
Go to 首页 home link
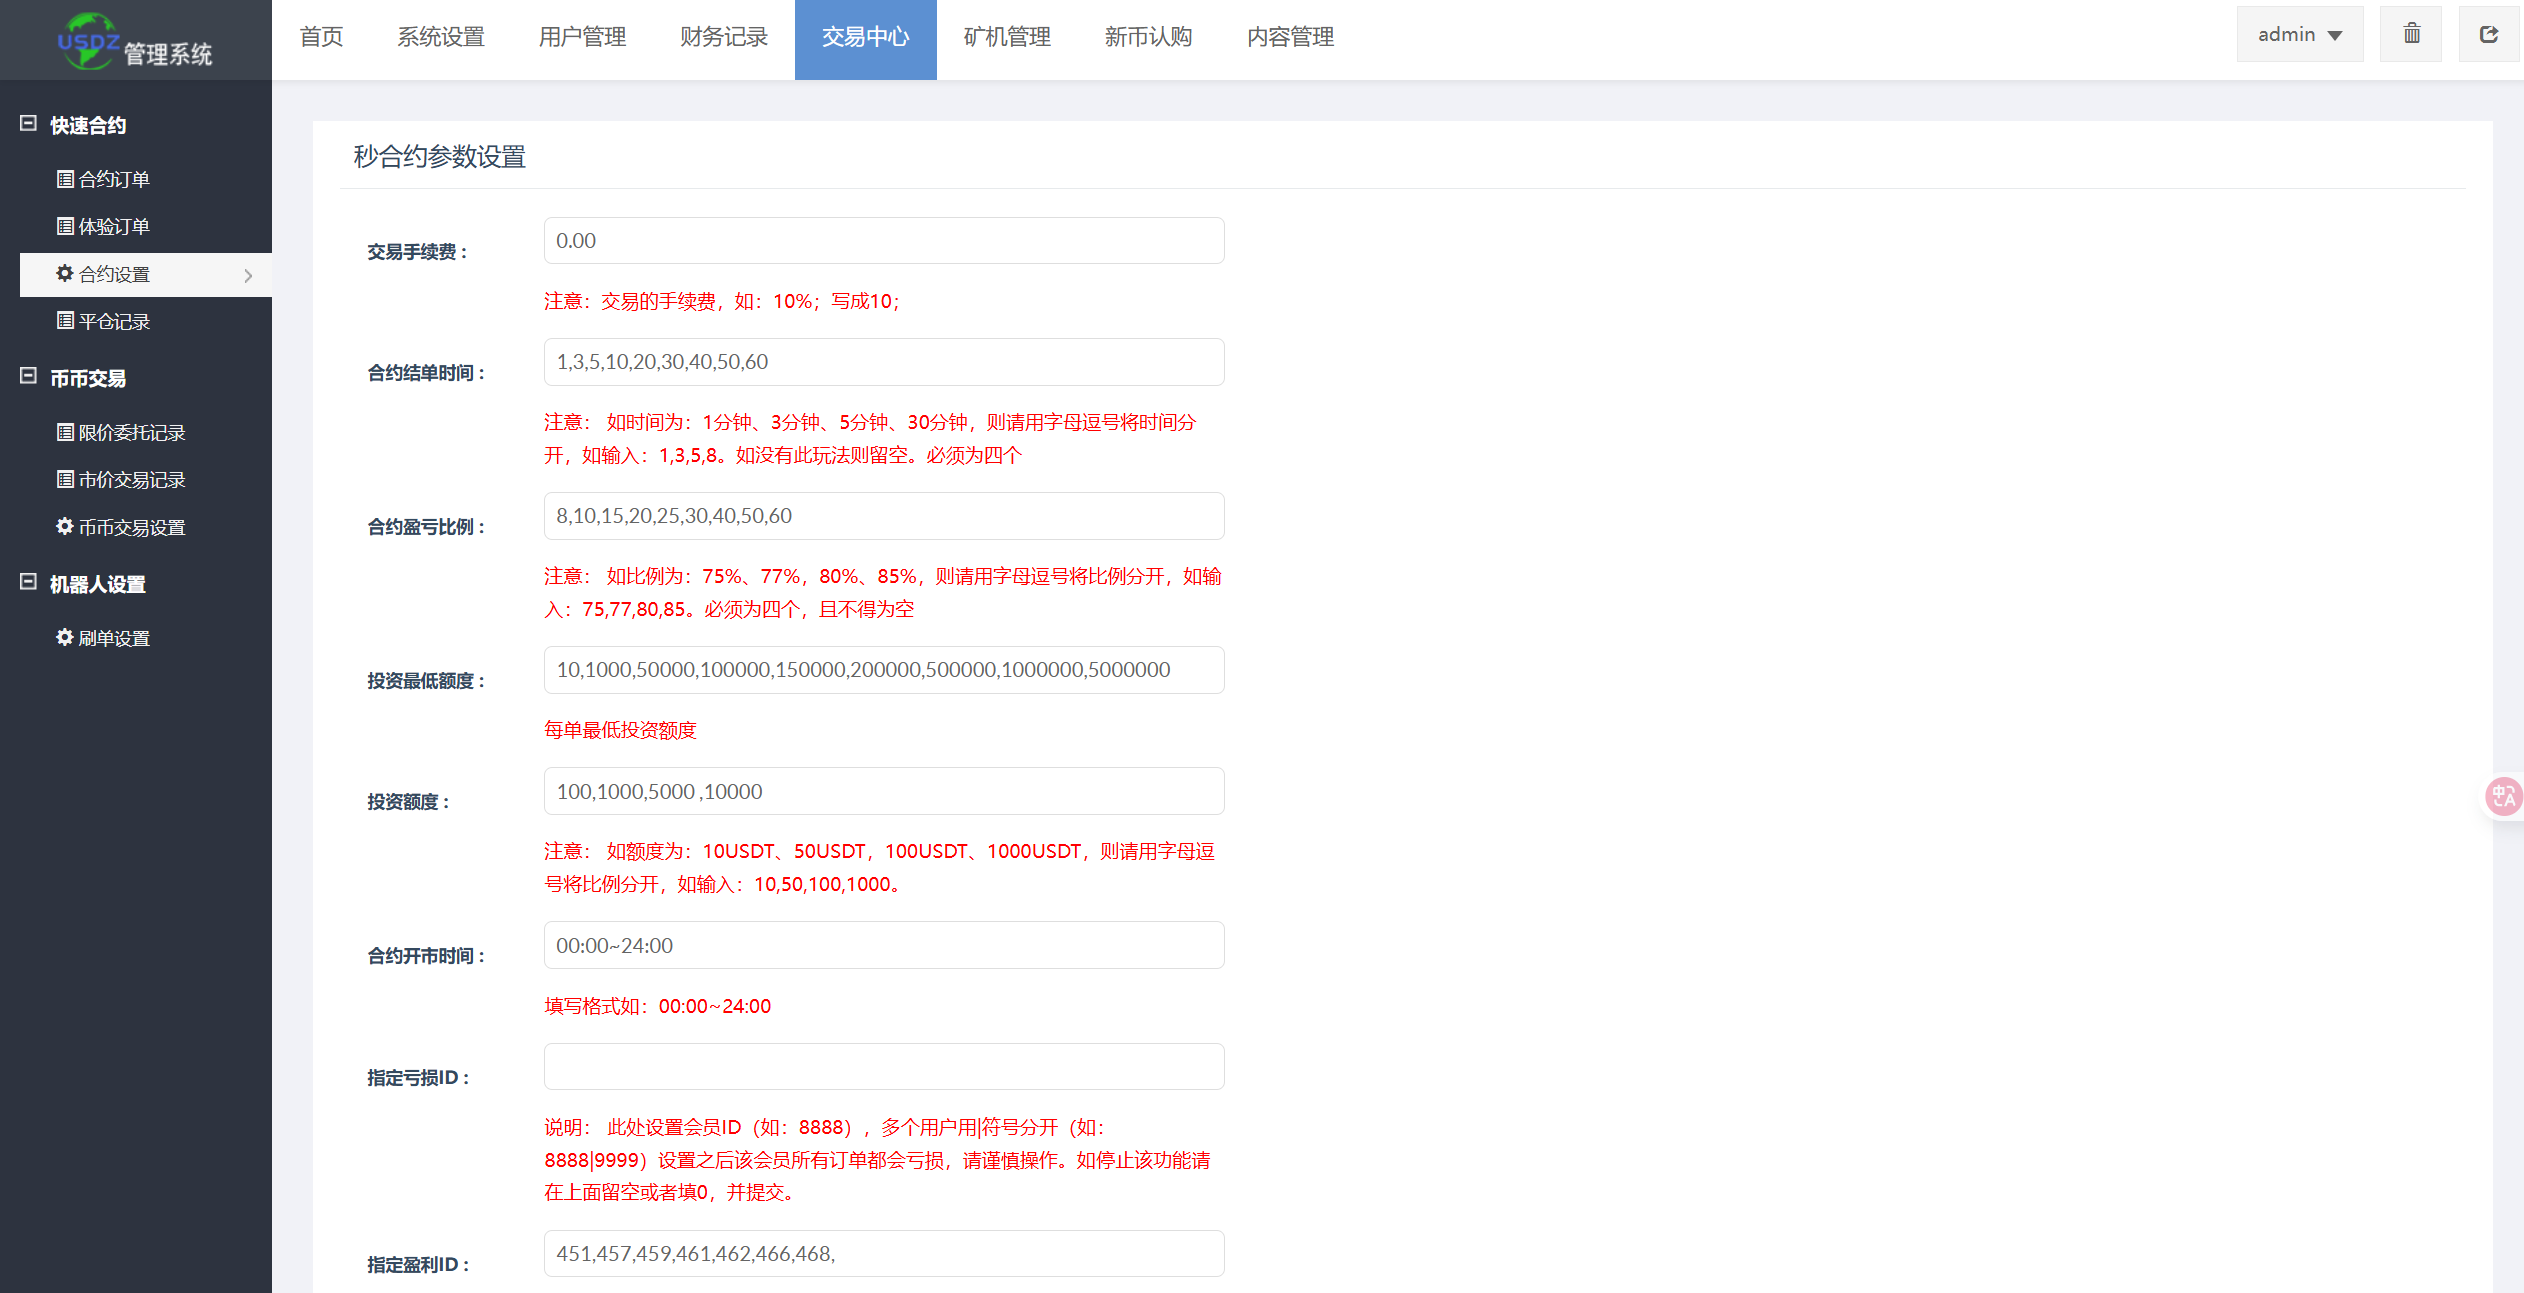click(321, 37)
